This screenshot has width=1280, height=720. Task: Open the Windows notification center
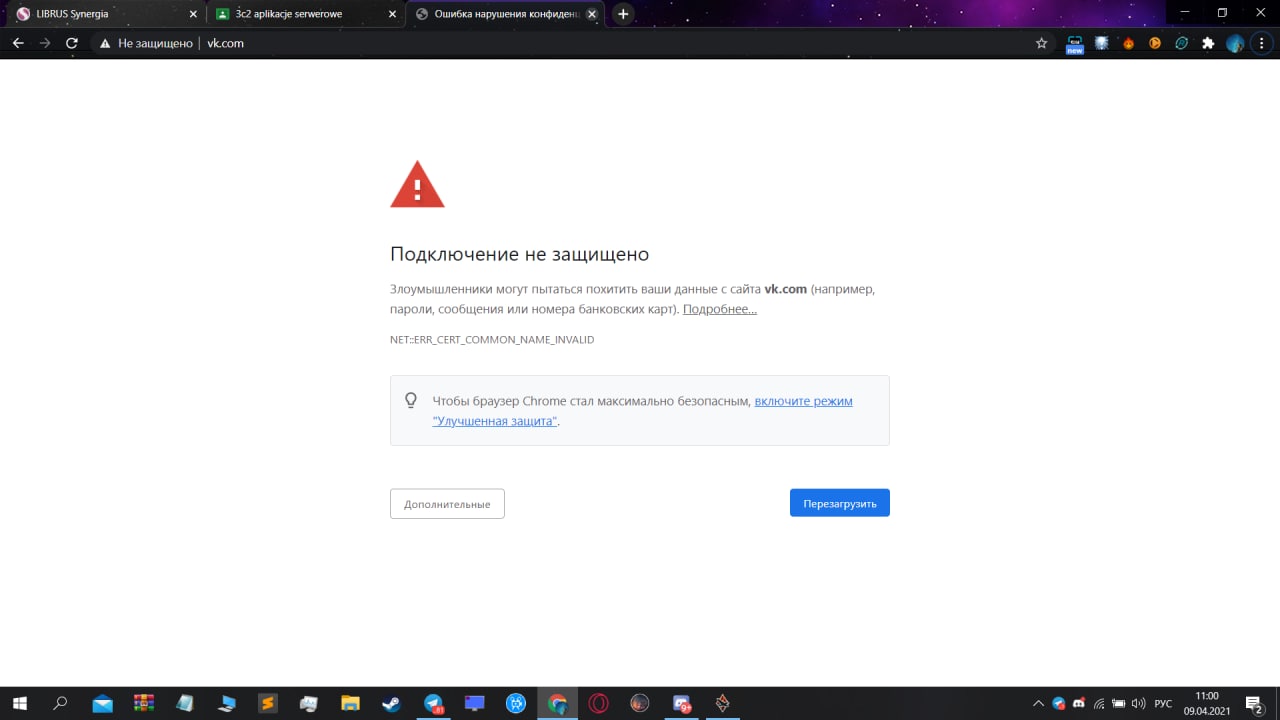coord(1254,704)
